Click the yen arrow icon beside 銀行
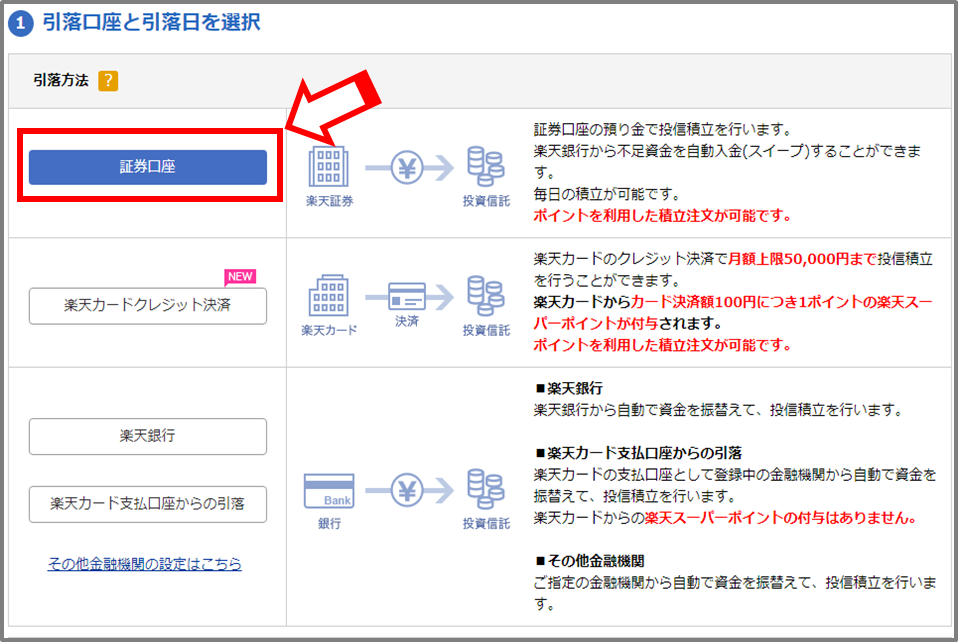Viewport: 958px width, 642px height. pos(409,490)
